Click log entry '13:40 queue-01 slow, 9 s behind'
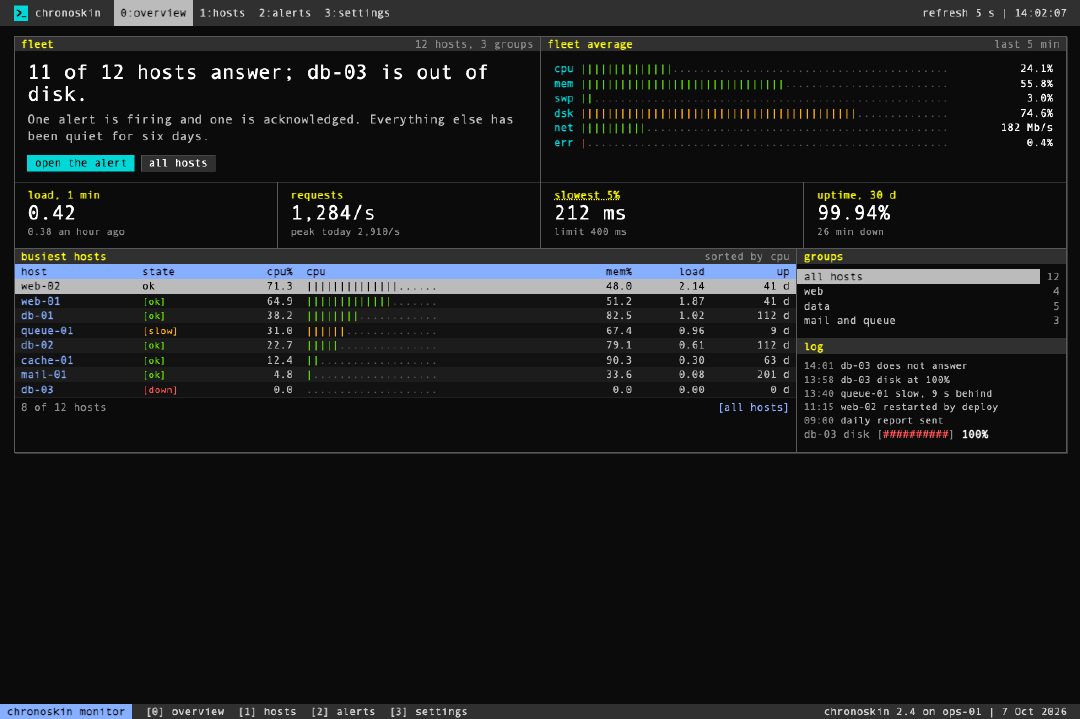Image resolution: width=1080 pixels, height=719 pixels. tap(897, 394)
